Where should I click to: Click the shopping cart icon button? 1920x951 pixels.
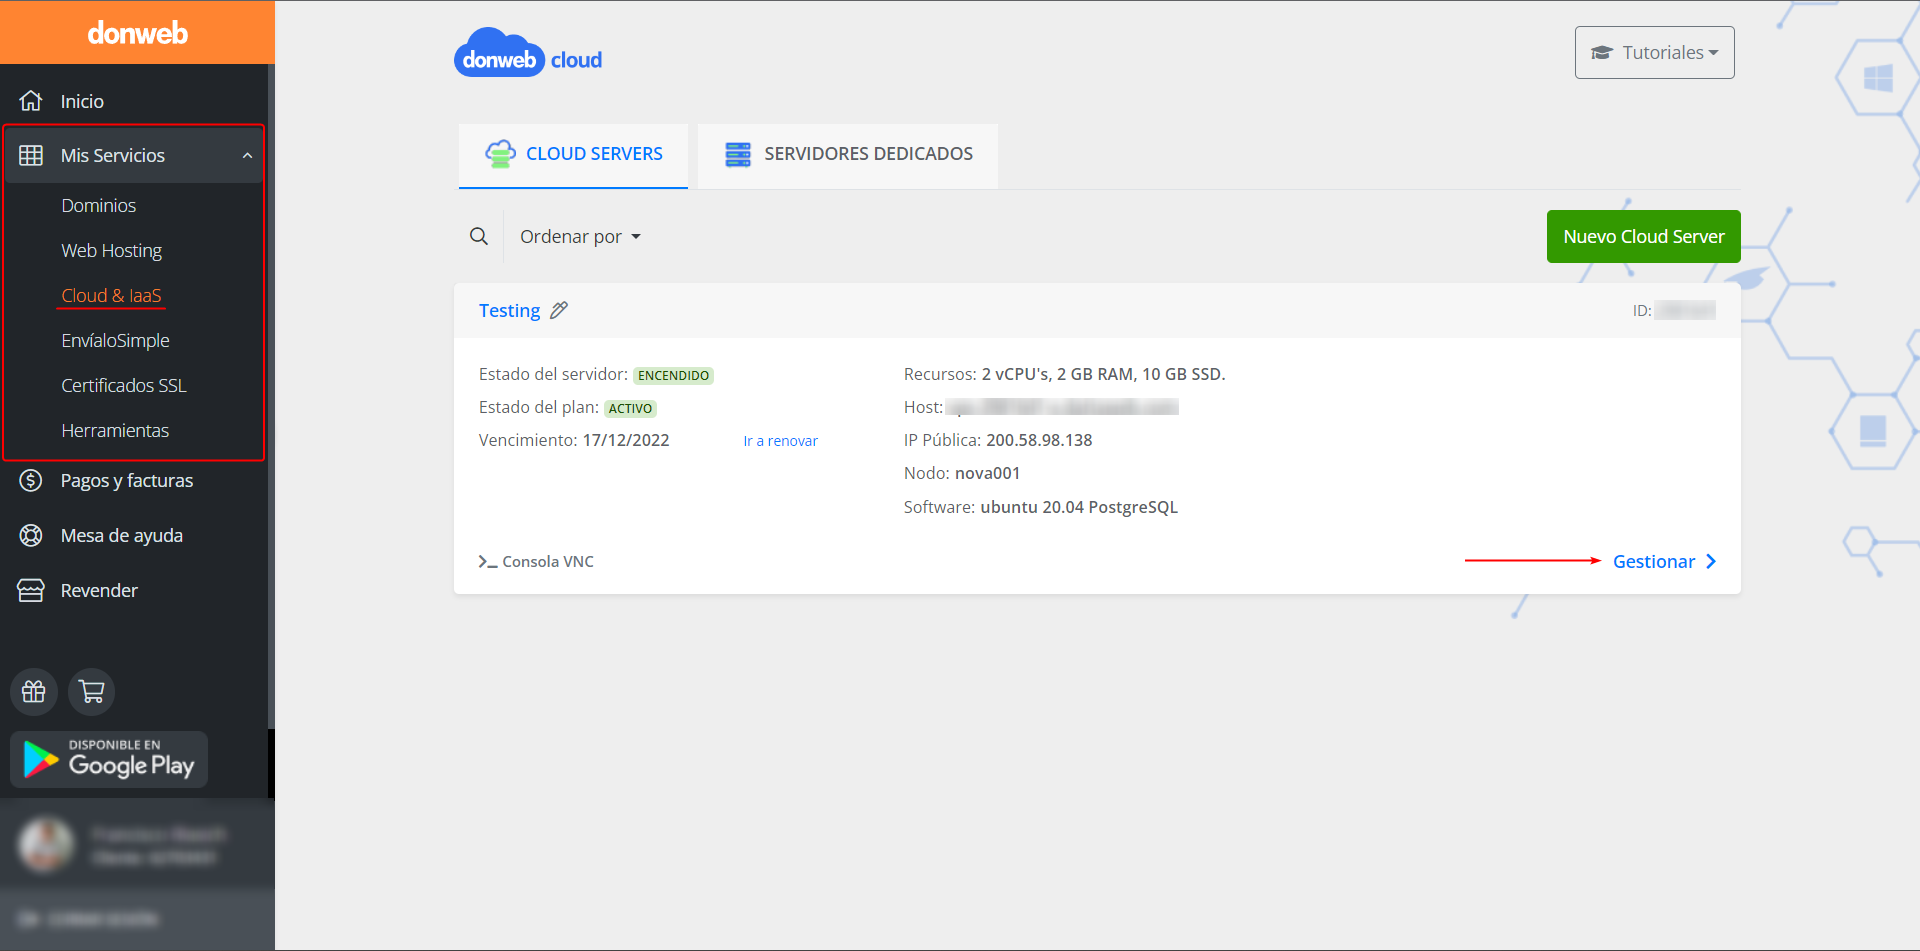92,692
